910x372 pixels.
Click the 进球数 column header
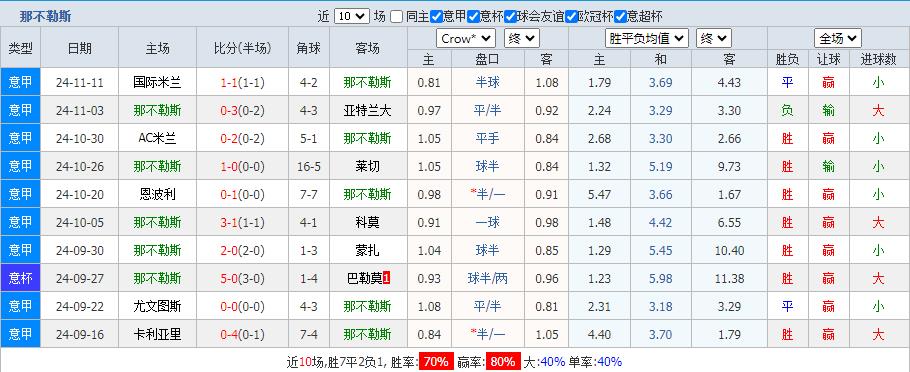coord(879,59)
